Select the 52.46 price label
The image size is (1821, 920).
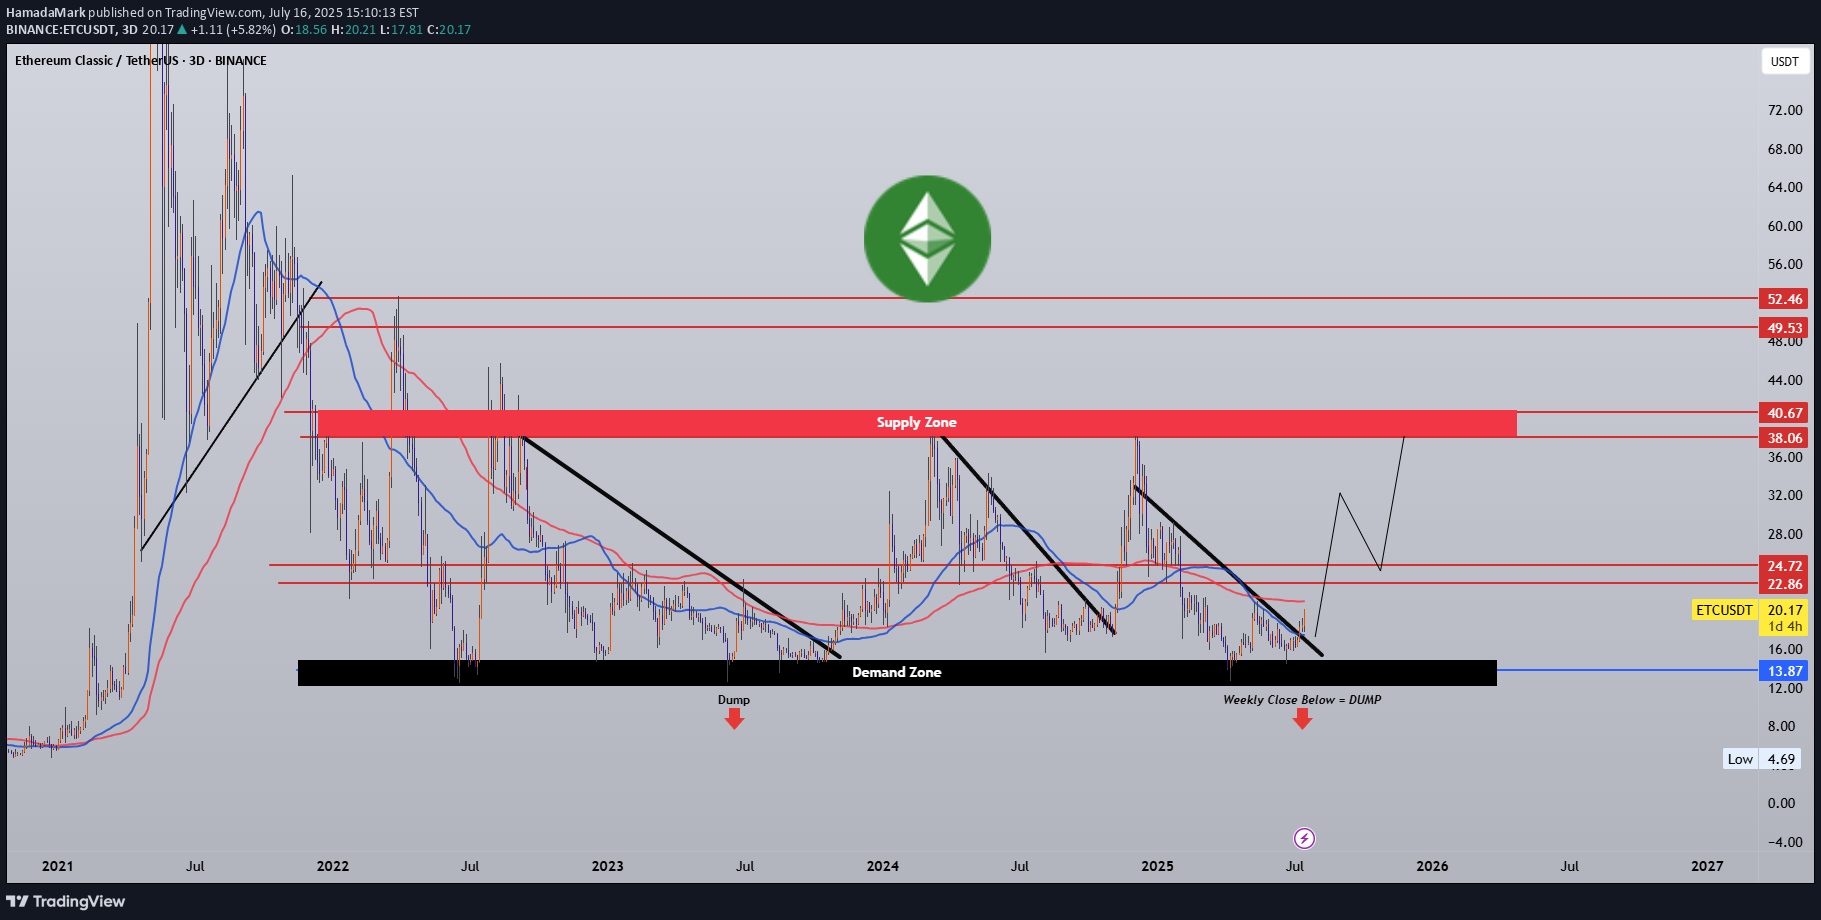click(1784, 299)
